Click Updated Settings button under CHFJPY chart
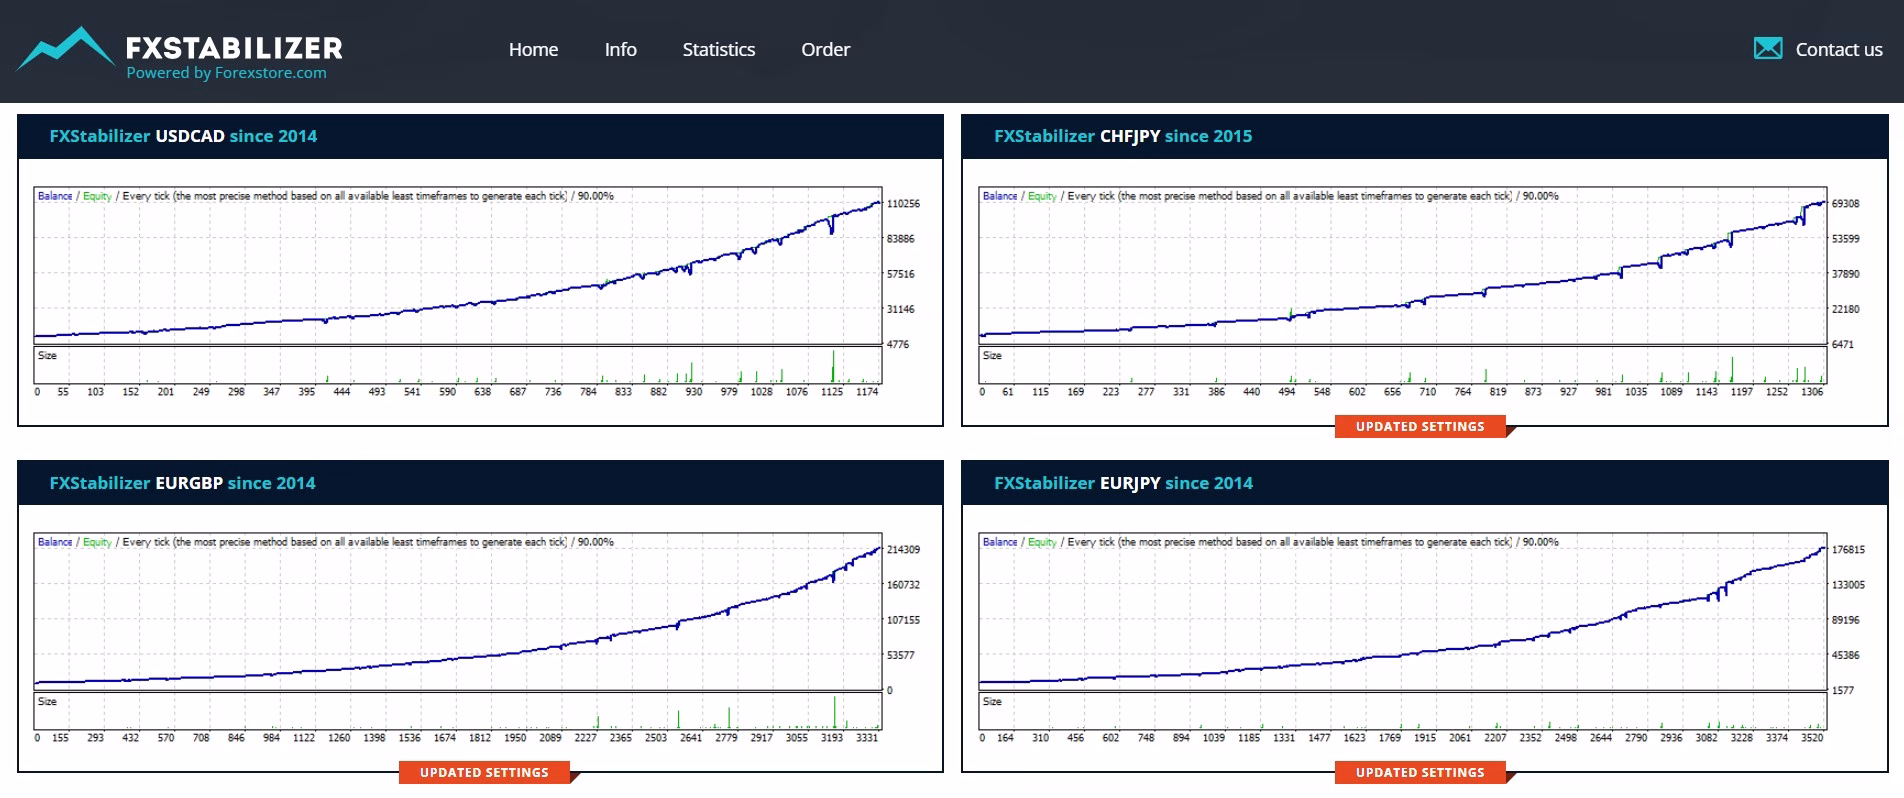This screenshot has width=1904, height=798. (1420, 427)
